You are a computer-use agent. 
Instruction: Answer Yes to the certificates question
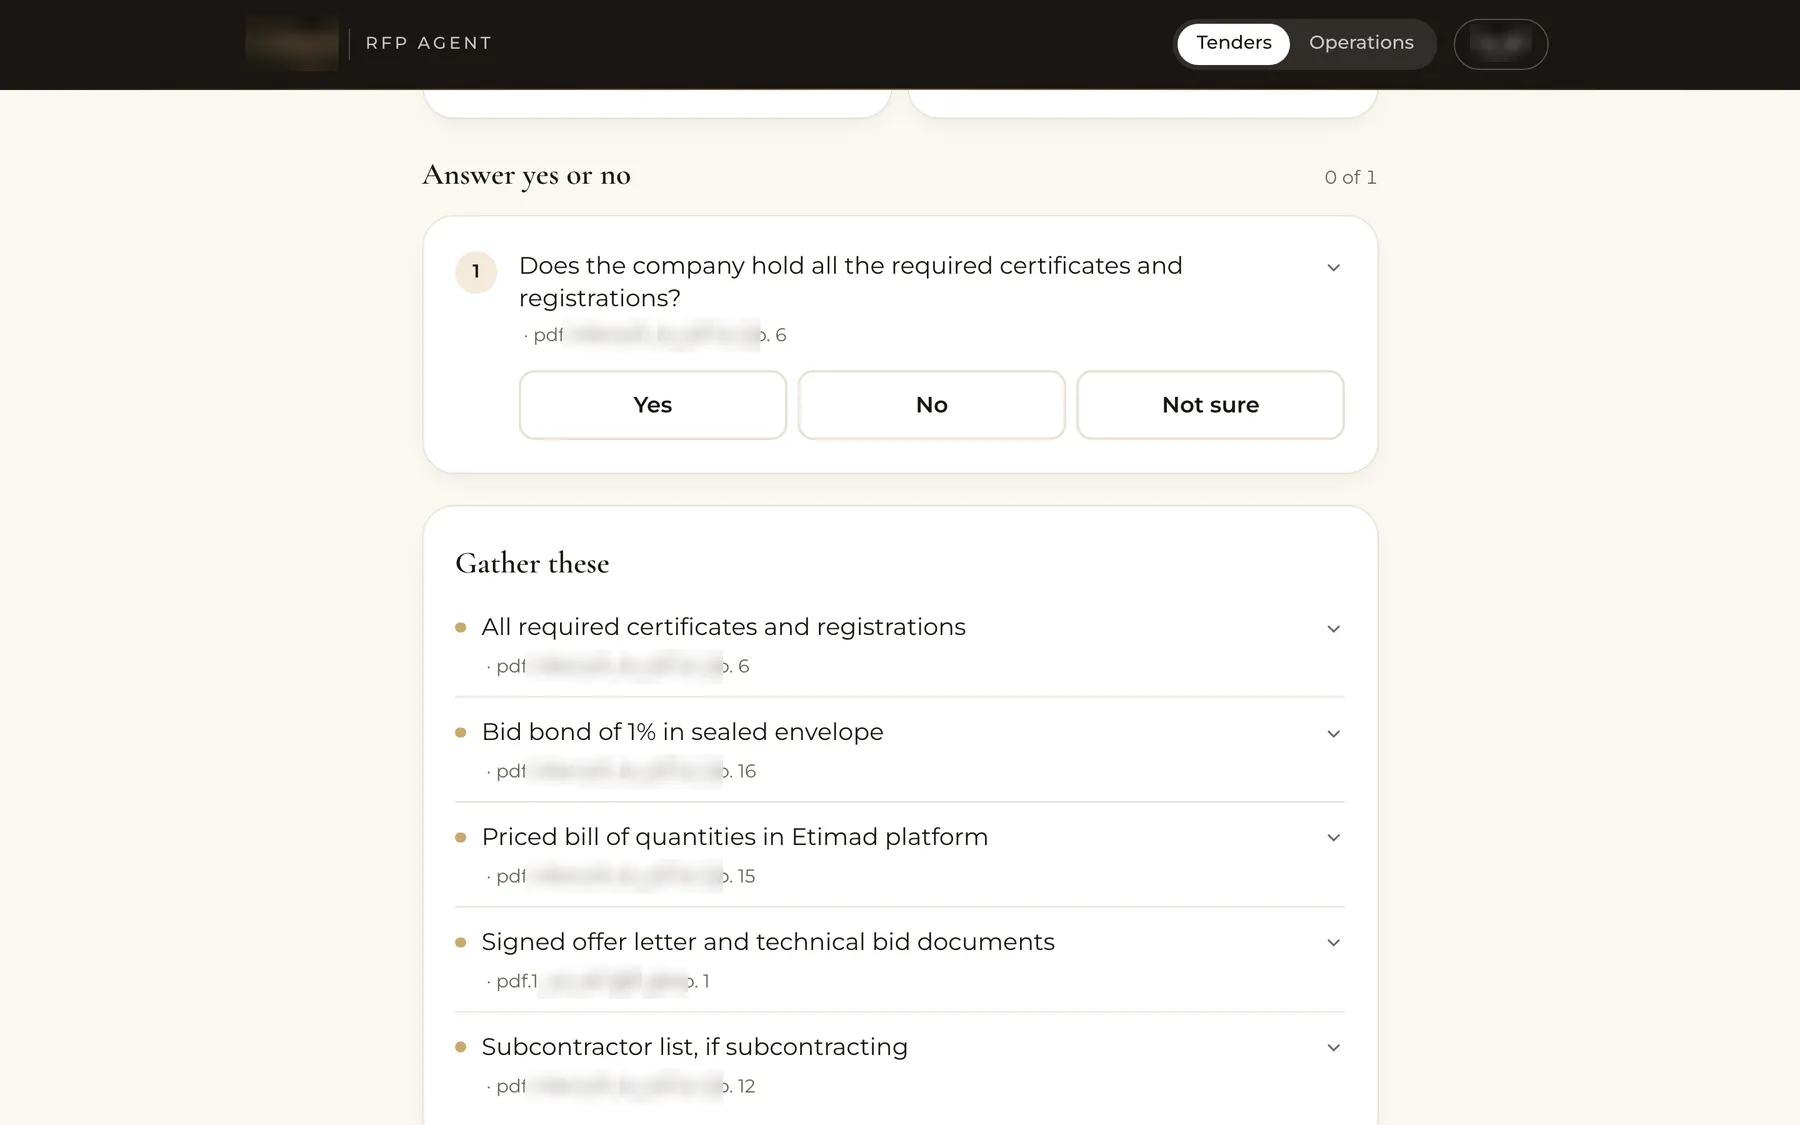pos(653,405)
